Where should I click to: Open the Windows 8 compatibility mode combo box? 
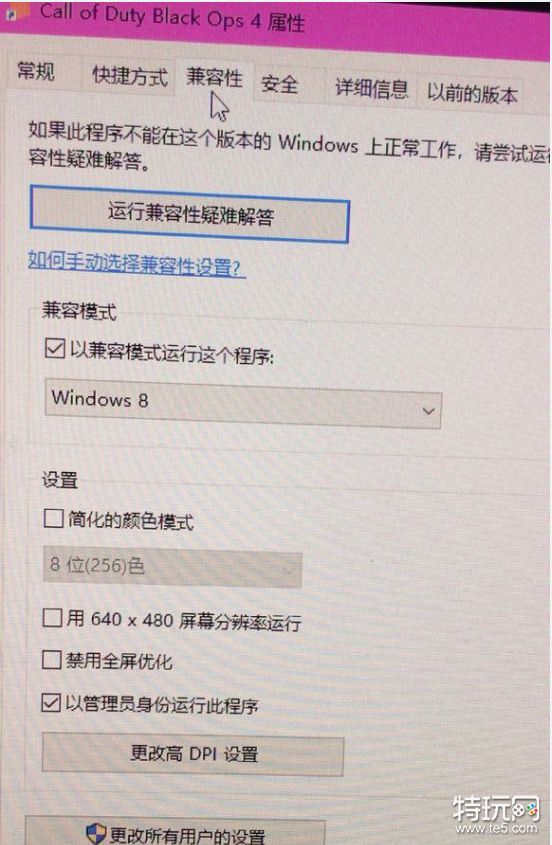coord(243,404)
